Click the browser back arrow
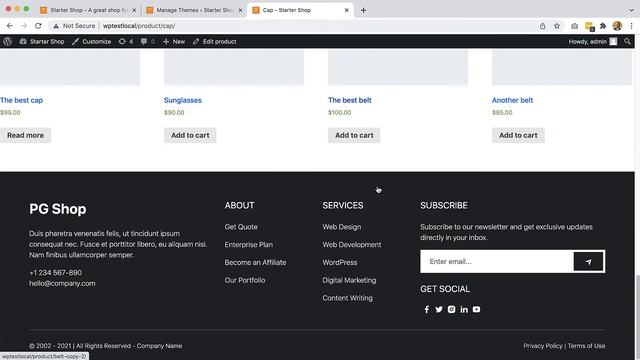The height and width of the screenshot is (360, 640). (x=10, y=26)
